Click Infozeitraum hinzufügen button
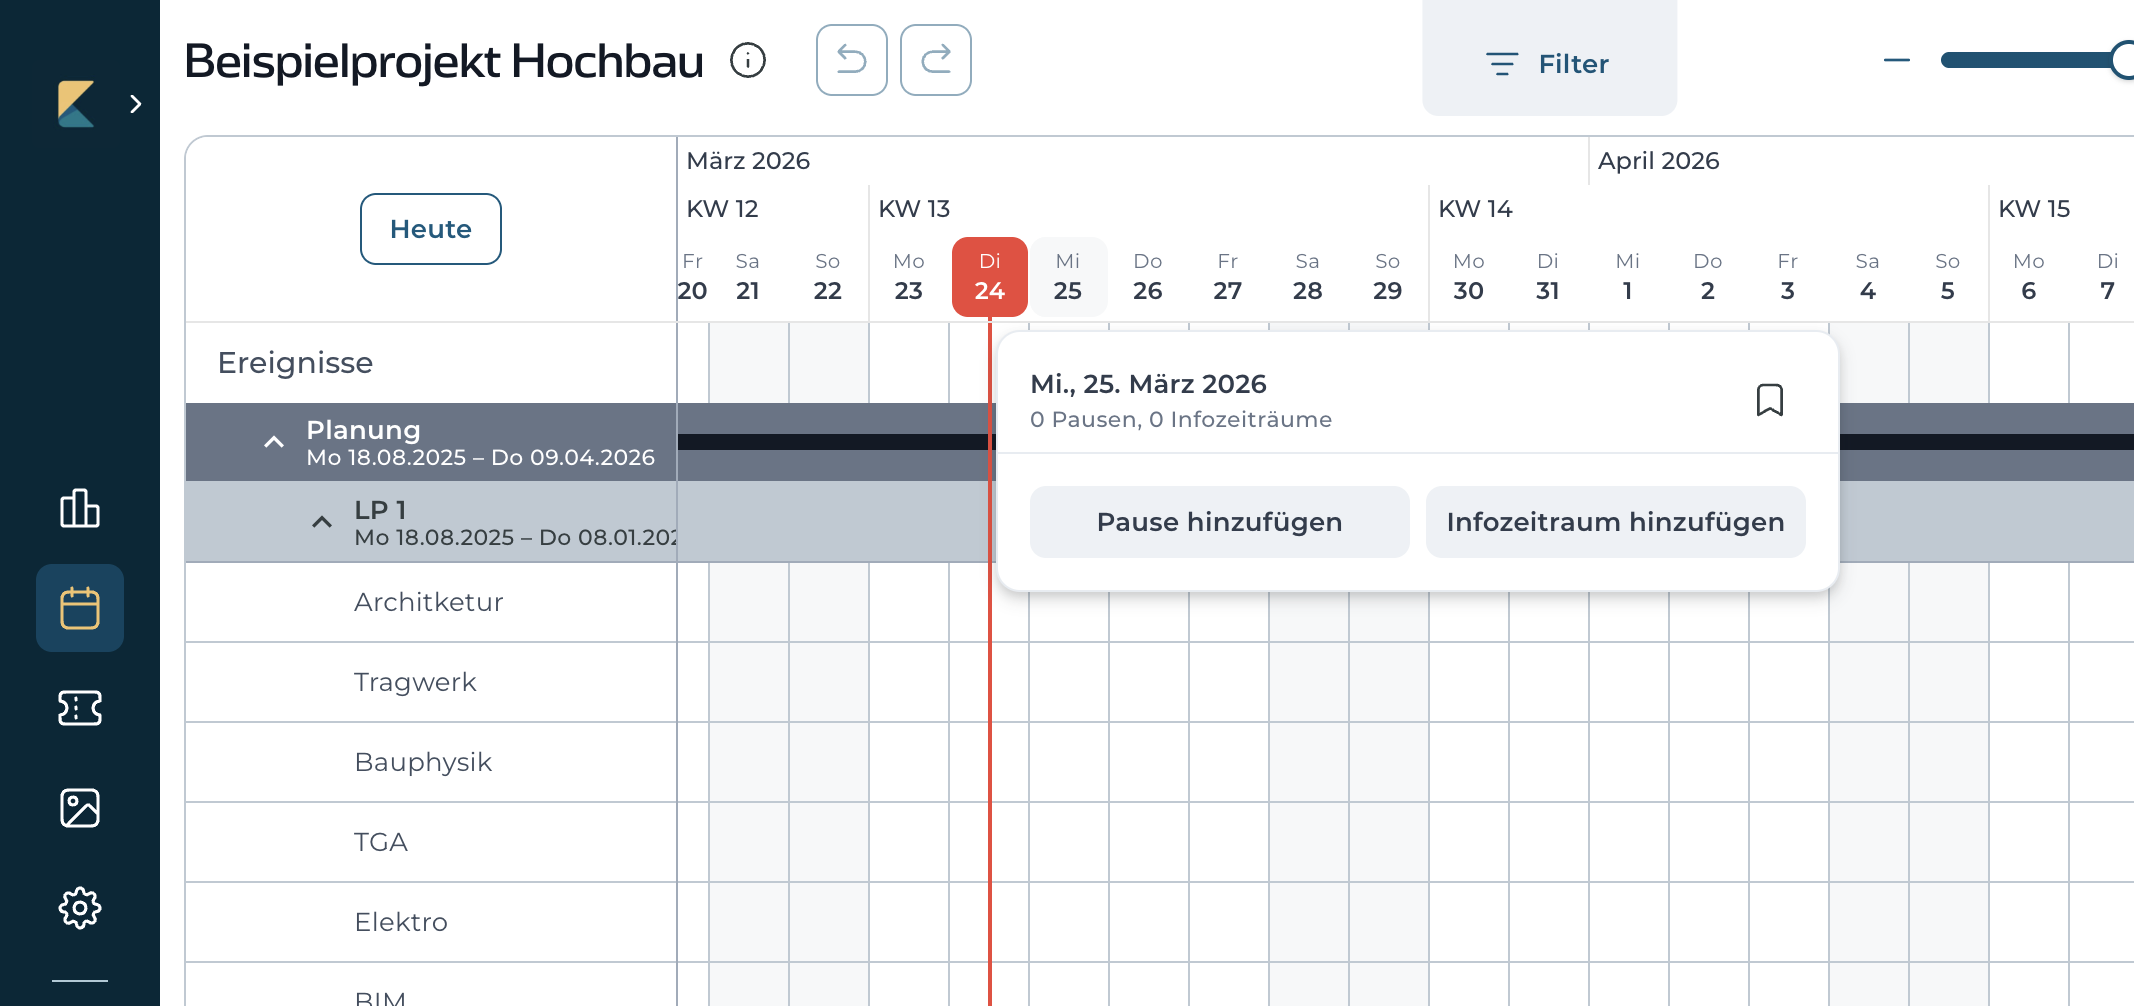The height and width of the screenshot is (1006, 2134). point(1616,522)
